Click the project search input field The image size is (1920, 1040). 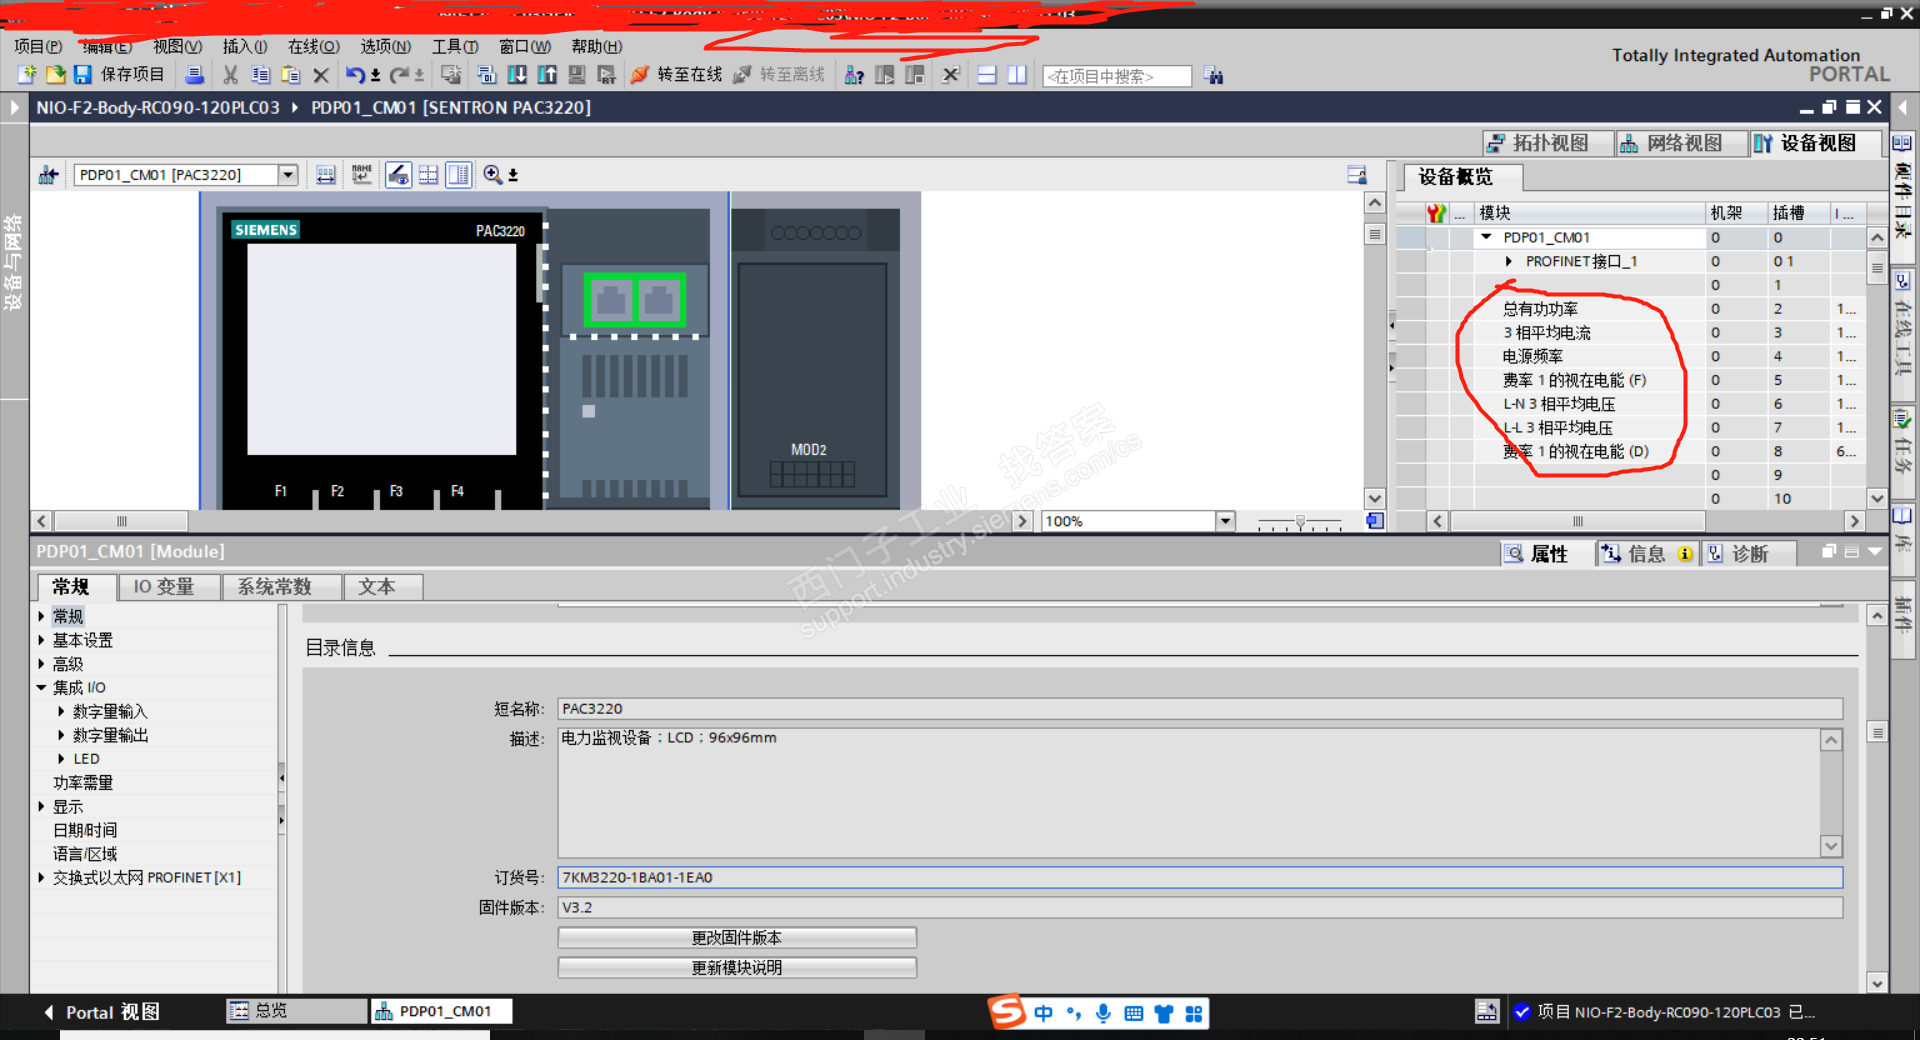(1117, 76)
